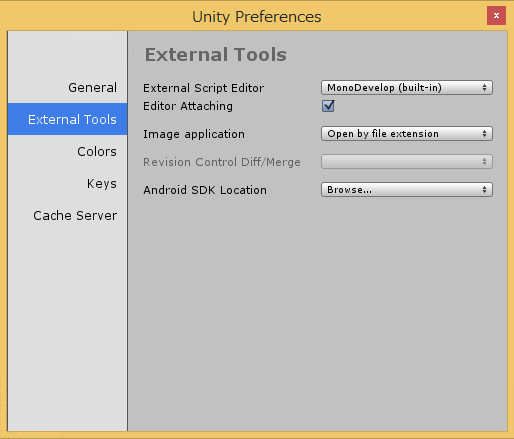The height and width of the screenshot is (439, 514).
Task: Click arrow icon on Open by file extension
Action: (x=484, y=134)
